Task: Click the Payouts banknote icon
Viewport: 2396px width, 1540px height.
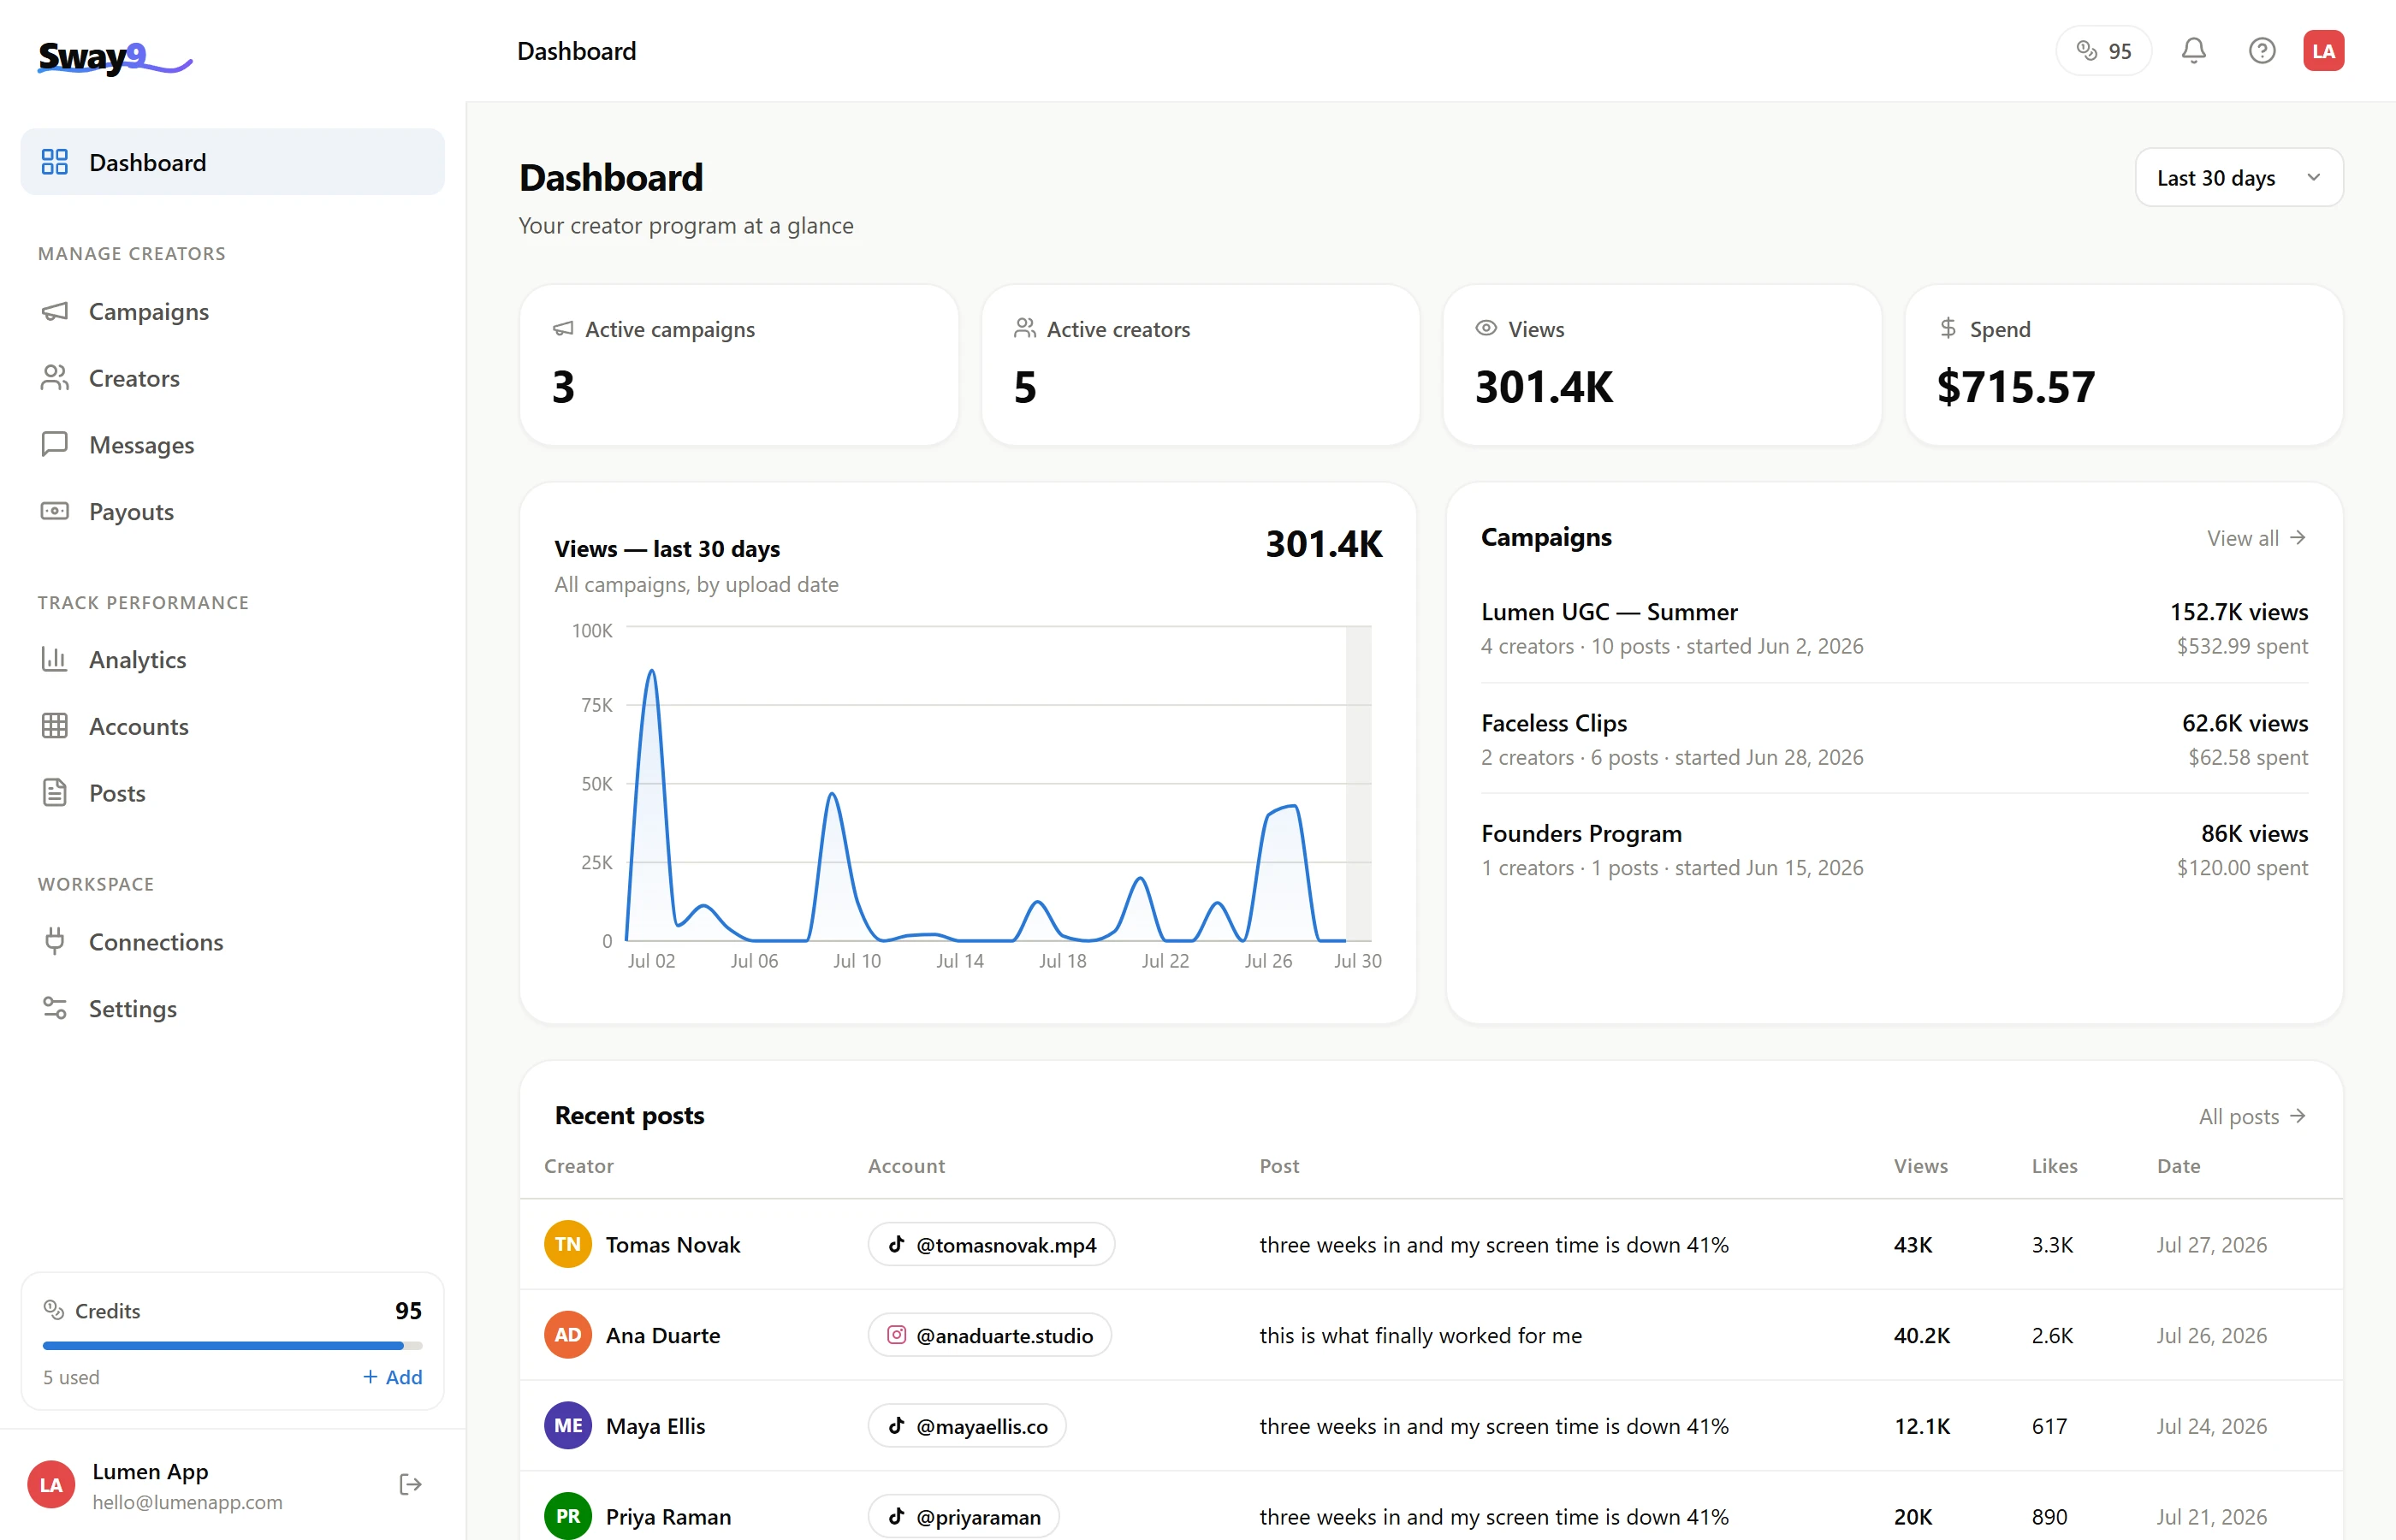Action: [55, 511]
